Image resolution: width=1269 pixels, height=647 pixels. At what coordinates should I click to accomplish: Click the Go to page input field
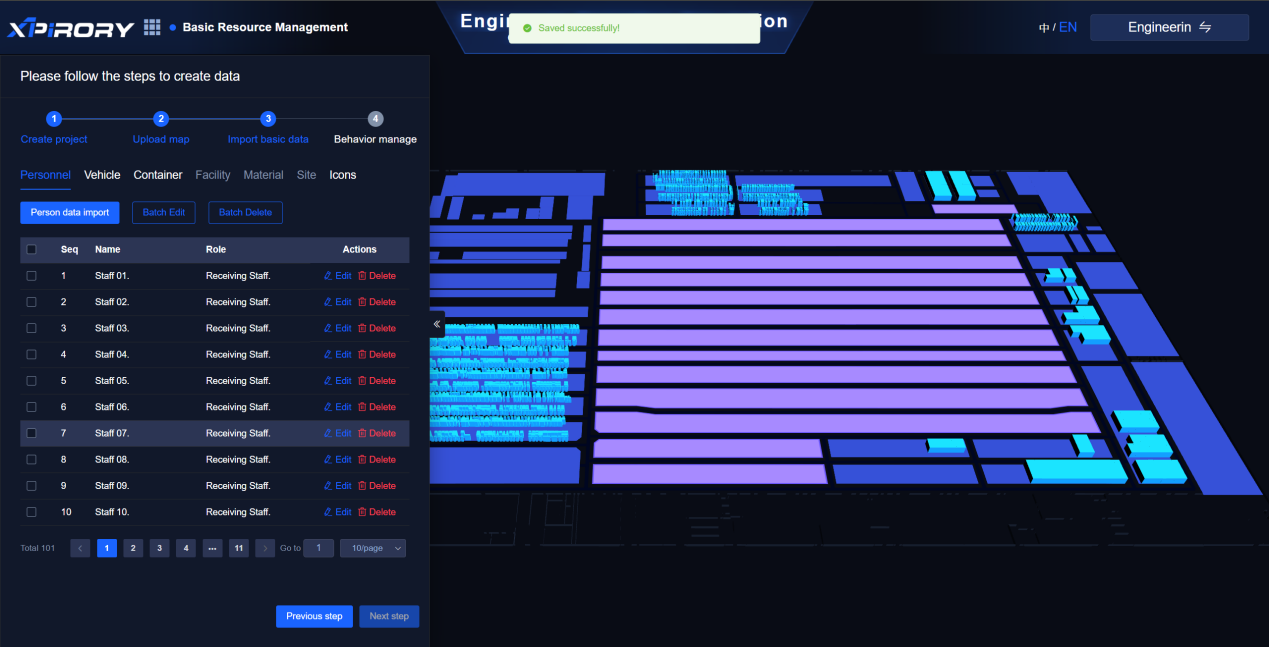point(318,548)
